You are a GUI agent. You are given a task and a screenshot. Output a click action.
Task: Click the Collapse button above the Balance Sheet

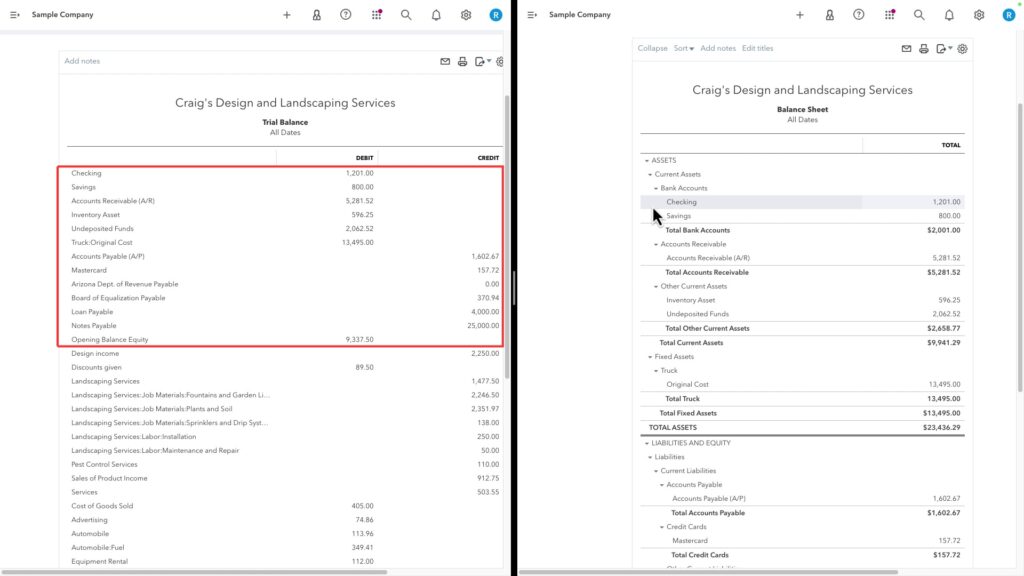click(x=652, y=48)
